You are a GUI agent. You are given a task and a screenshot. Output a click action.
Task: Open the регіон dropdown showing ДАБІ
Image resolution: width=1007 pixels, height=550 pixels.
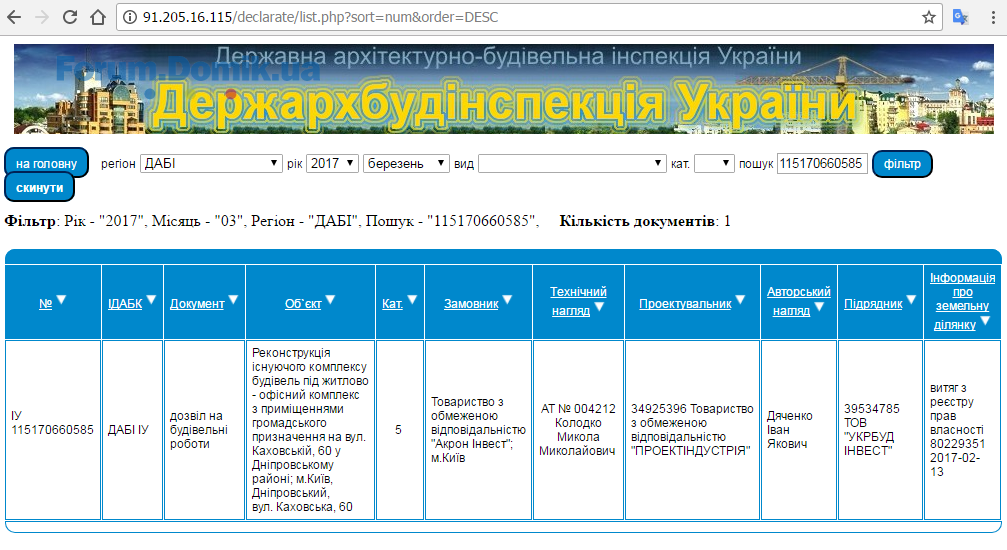pos(211,163)
